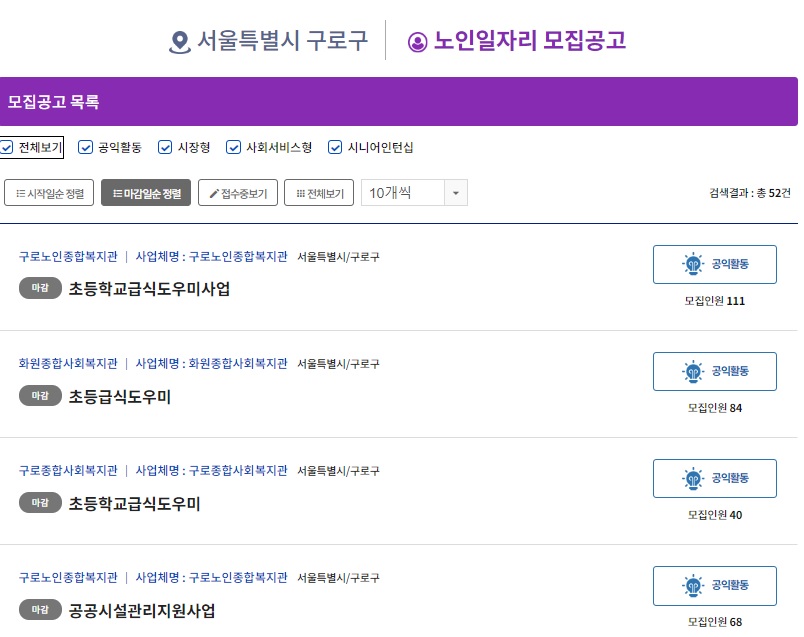The image size is (804, 637).
Task: Open the 초등학교급식도우미 posting by 구로종합사회복지관
Action: point(134,504)
